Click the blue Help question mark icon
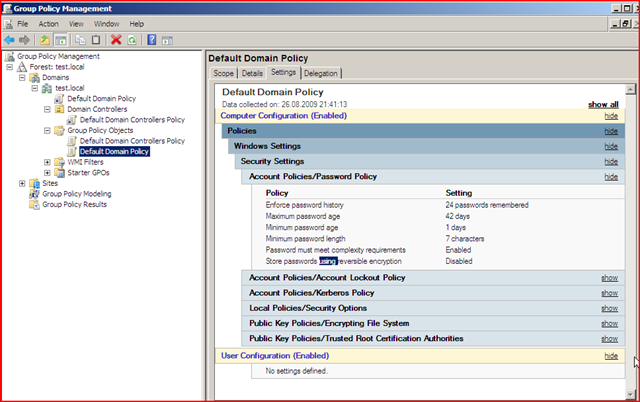 (x=152, y=40)
